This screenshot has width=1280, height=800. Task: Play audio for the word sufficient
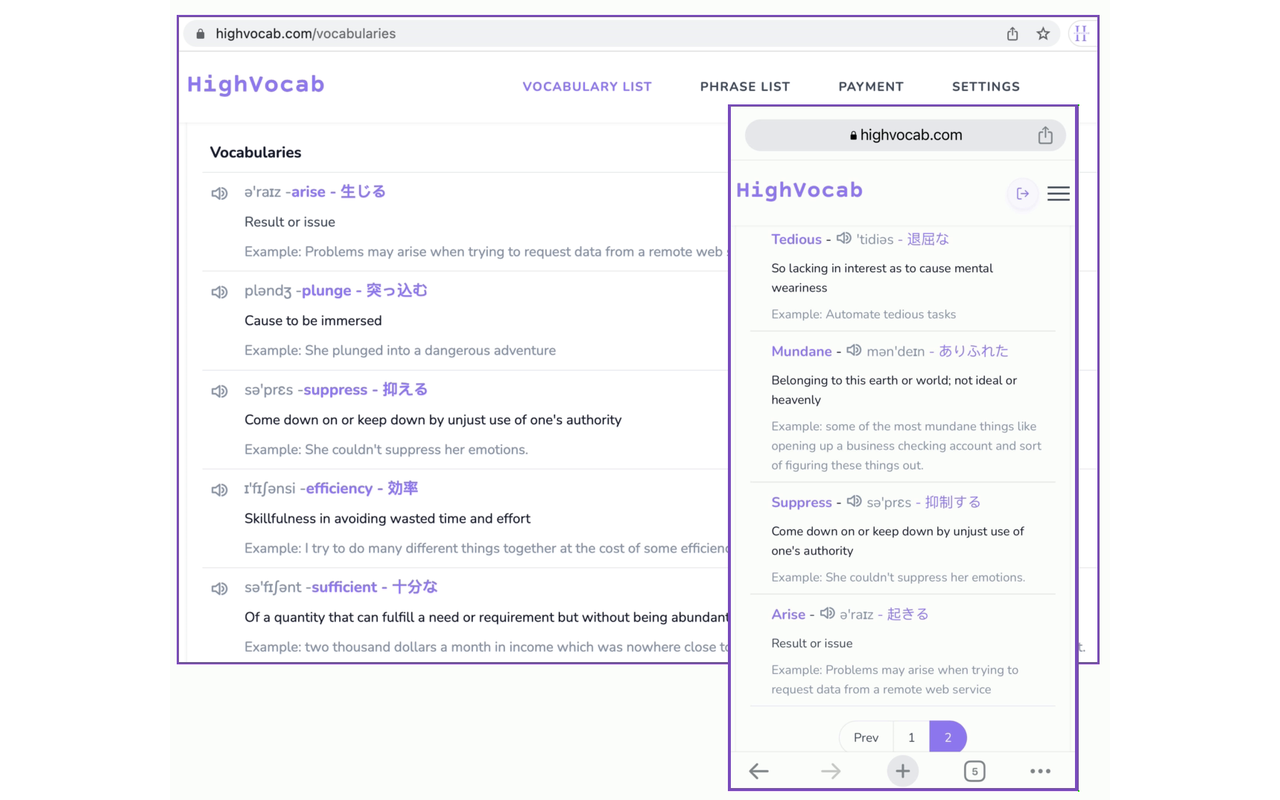tap(219, 589)
